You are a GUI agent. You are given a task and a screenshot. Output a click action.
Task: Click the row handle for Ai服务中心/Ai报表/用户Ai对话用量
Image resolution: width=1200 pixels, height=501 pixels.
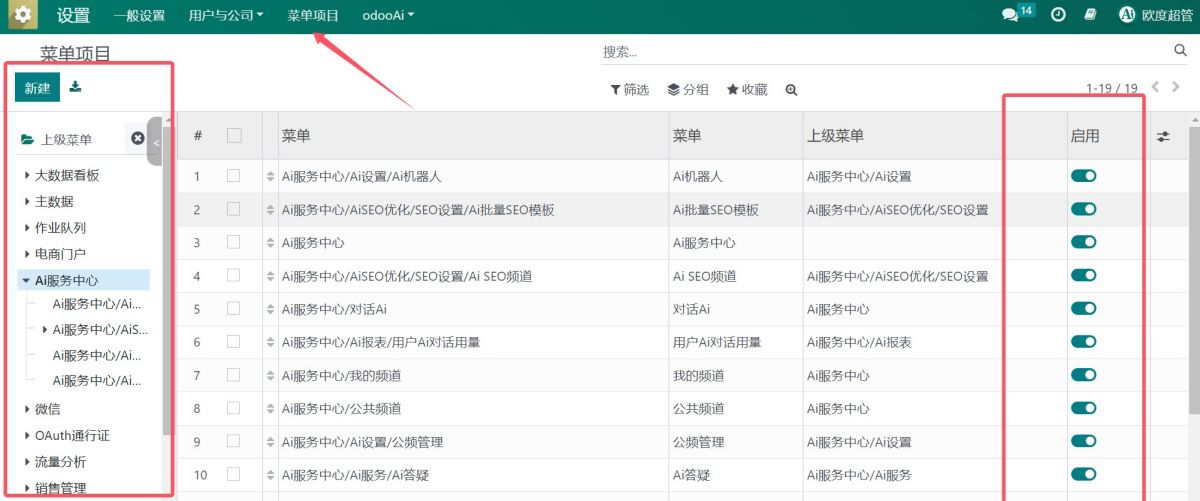[269, 342]
